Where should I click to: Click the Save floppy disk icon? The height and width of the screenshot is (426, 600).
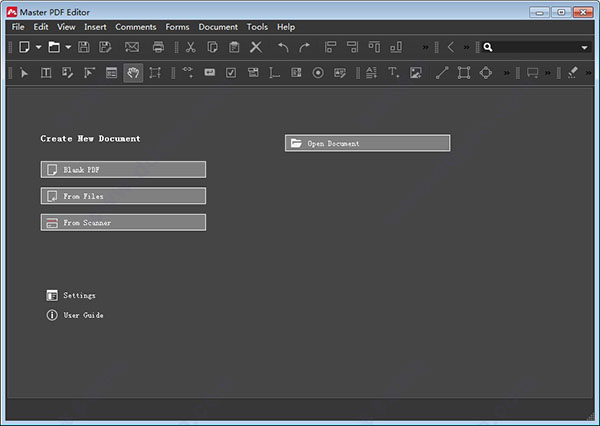point(84,47)
